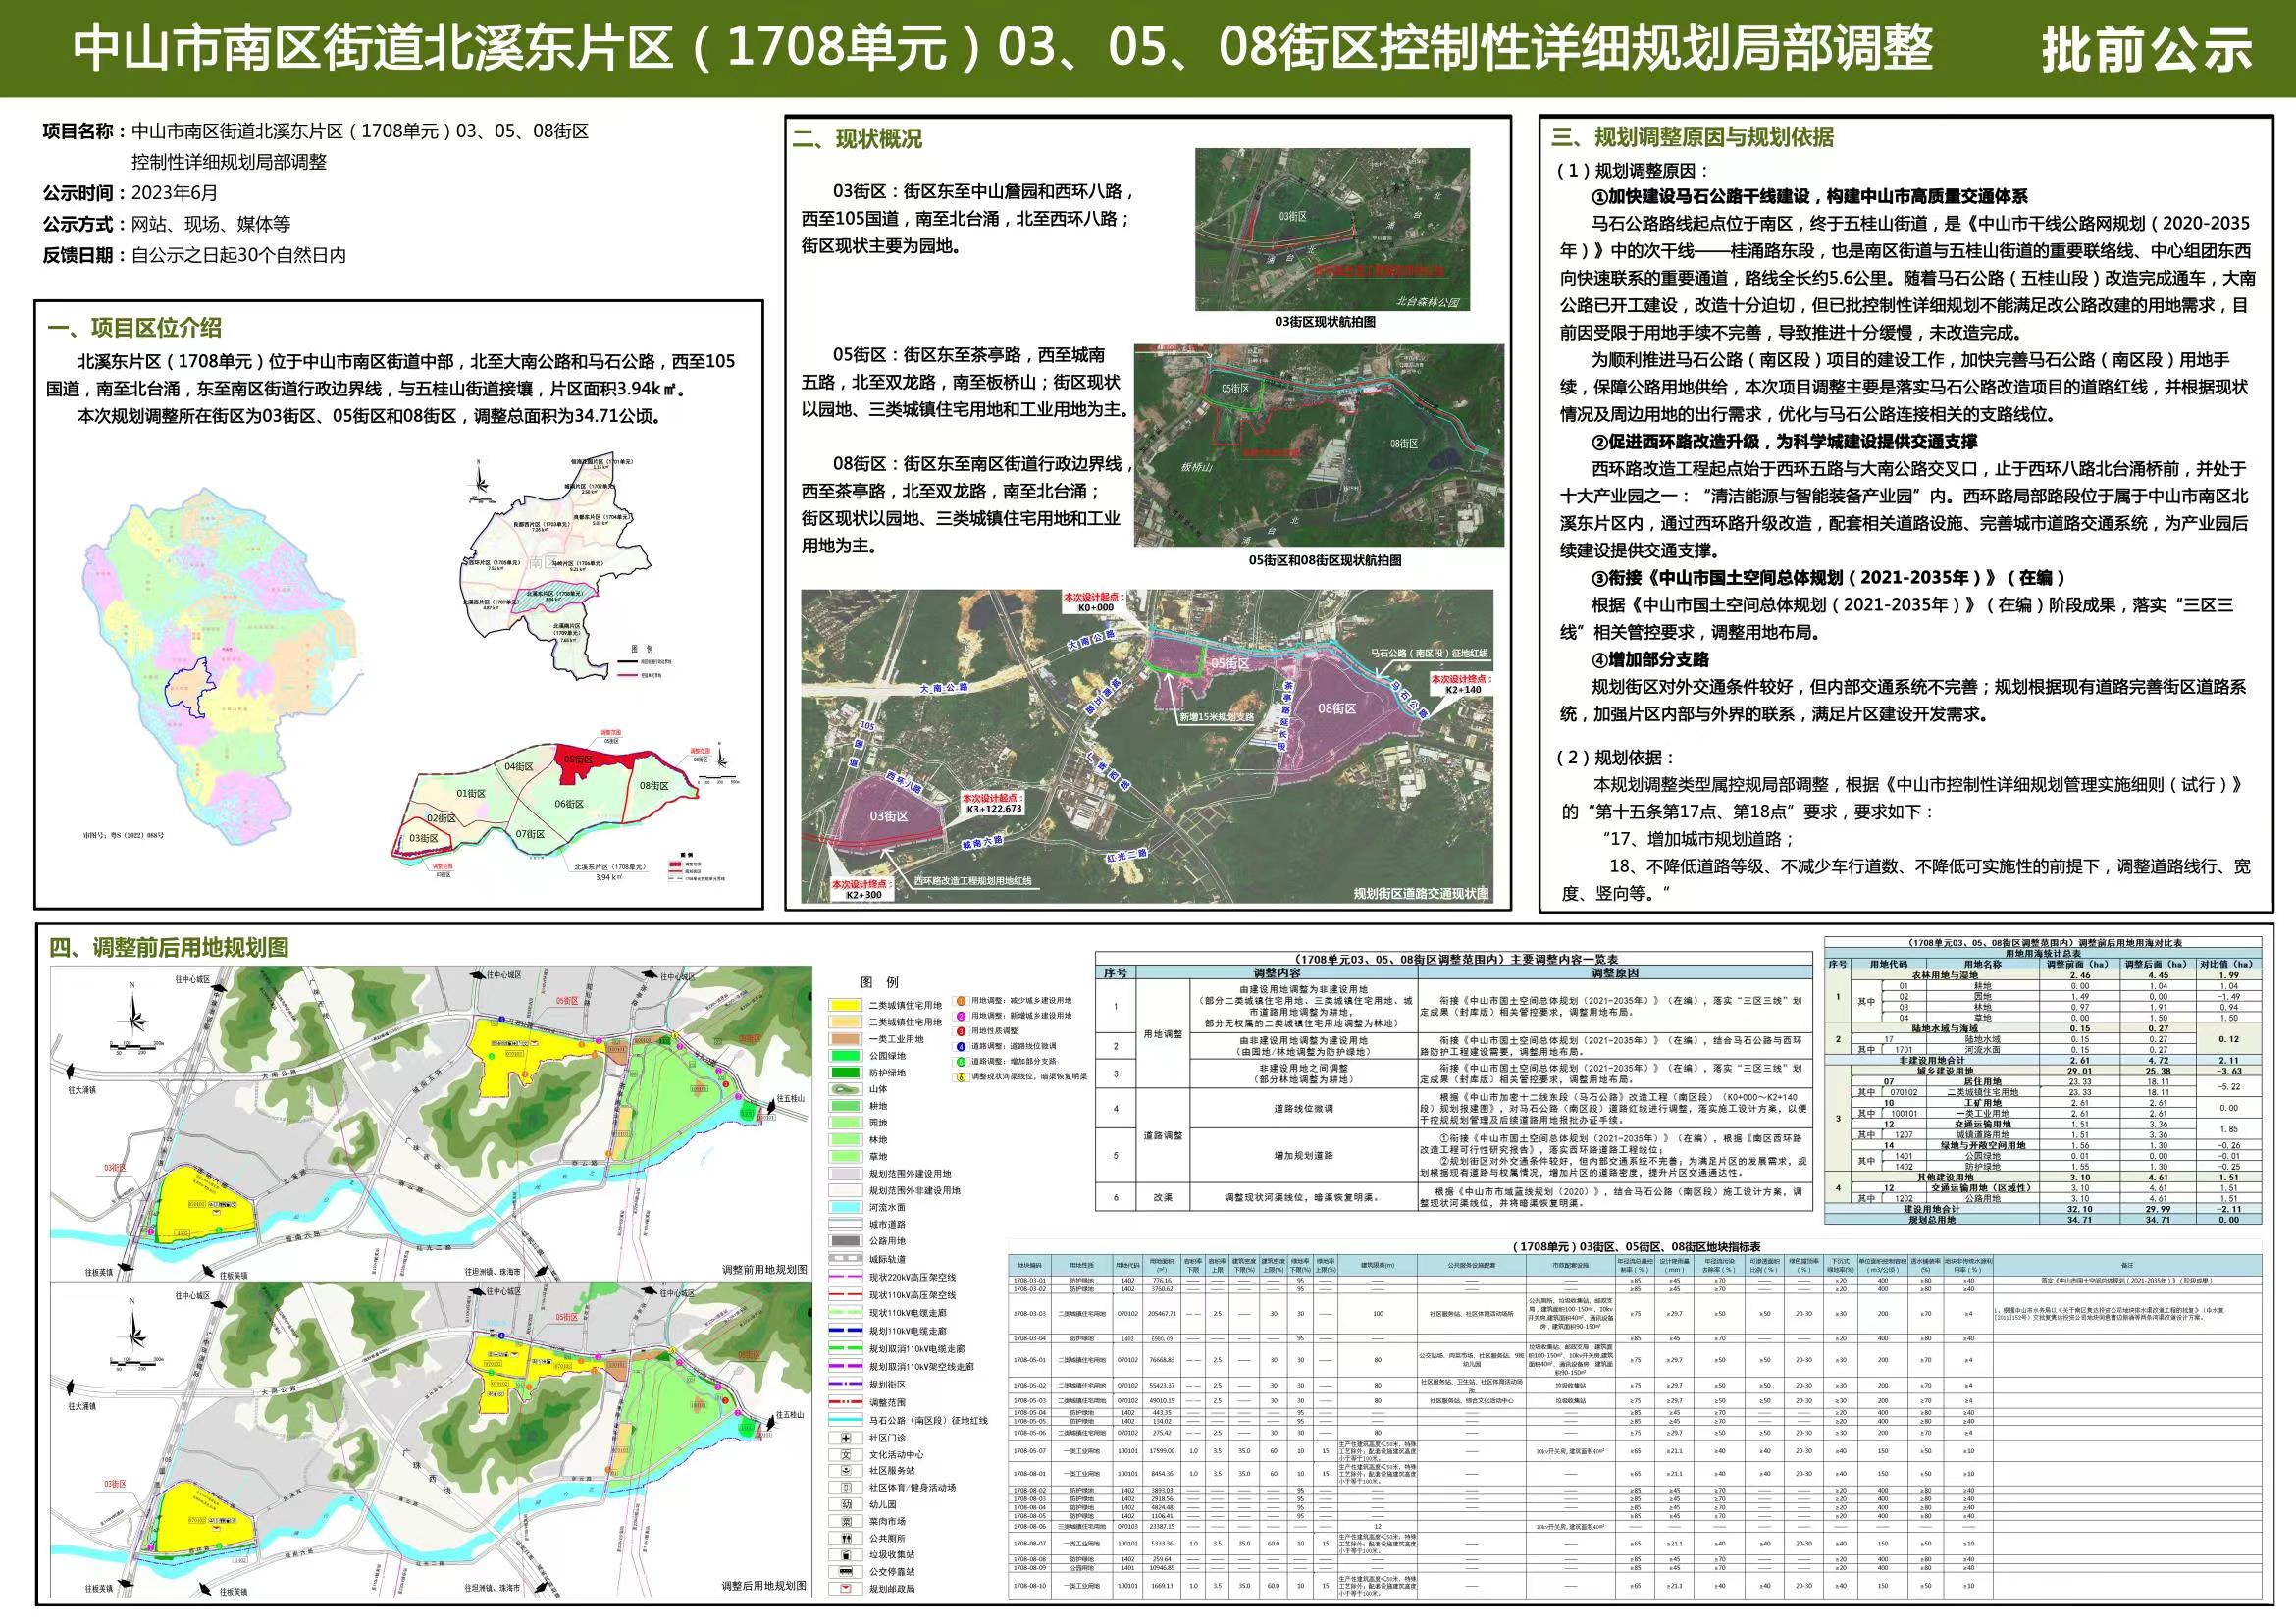The height and width of the screenshot is (1624, 2296).
Task: Click the 本次设计起点 K0+000 label on aerial map
Action: tap(1095, 602)
